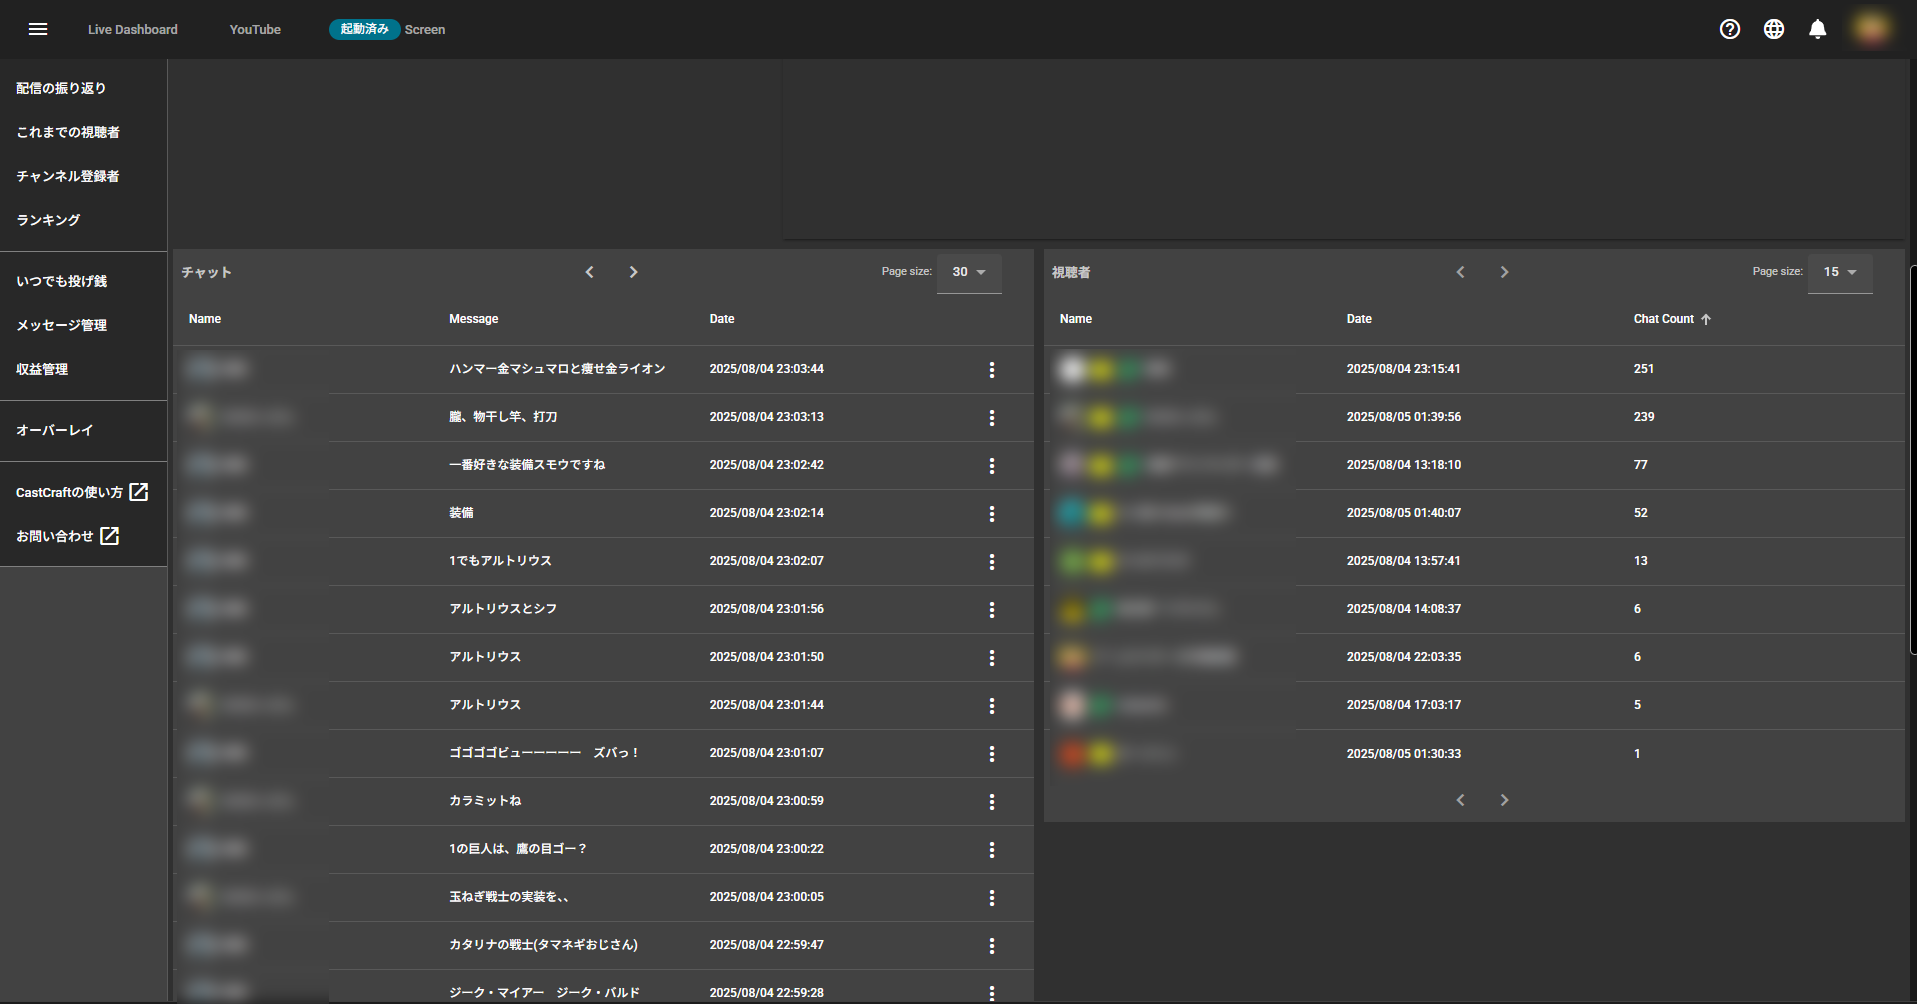Sort viewers table by Date column

[x=1359, y=319]
